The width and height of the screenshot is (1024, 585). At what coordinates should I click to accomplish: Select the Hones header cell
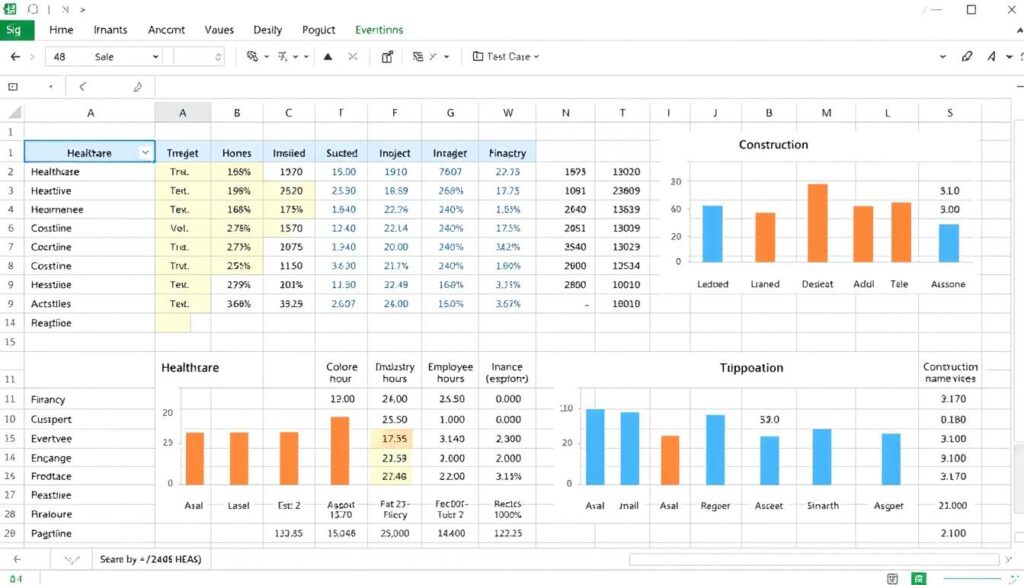coord(237,153)
